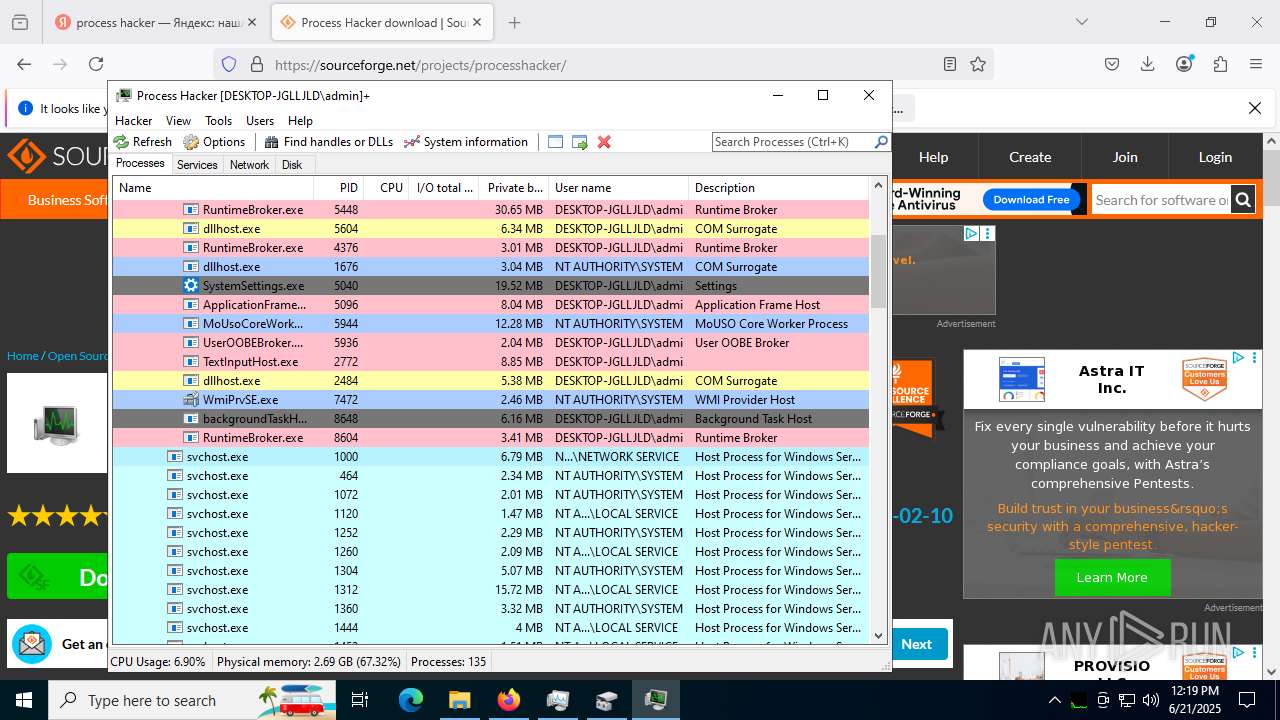Viewport: 1280px width, 720px height.
Task: Select the MoUsoCoreWork... process row
Action: (490, 324)
